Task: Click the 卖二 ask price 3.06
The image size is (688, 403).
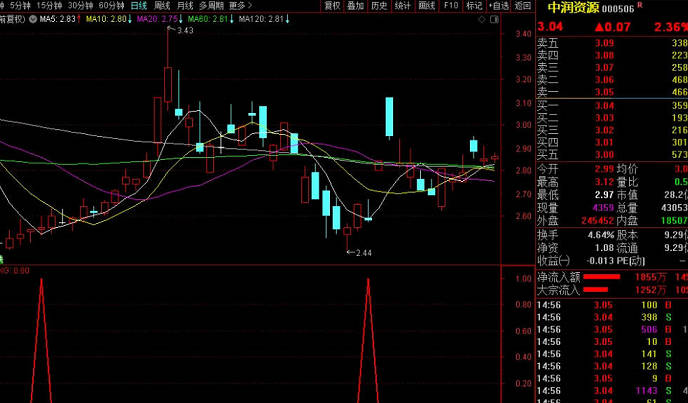Action: click(x=604, y=80)
